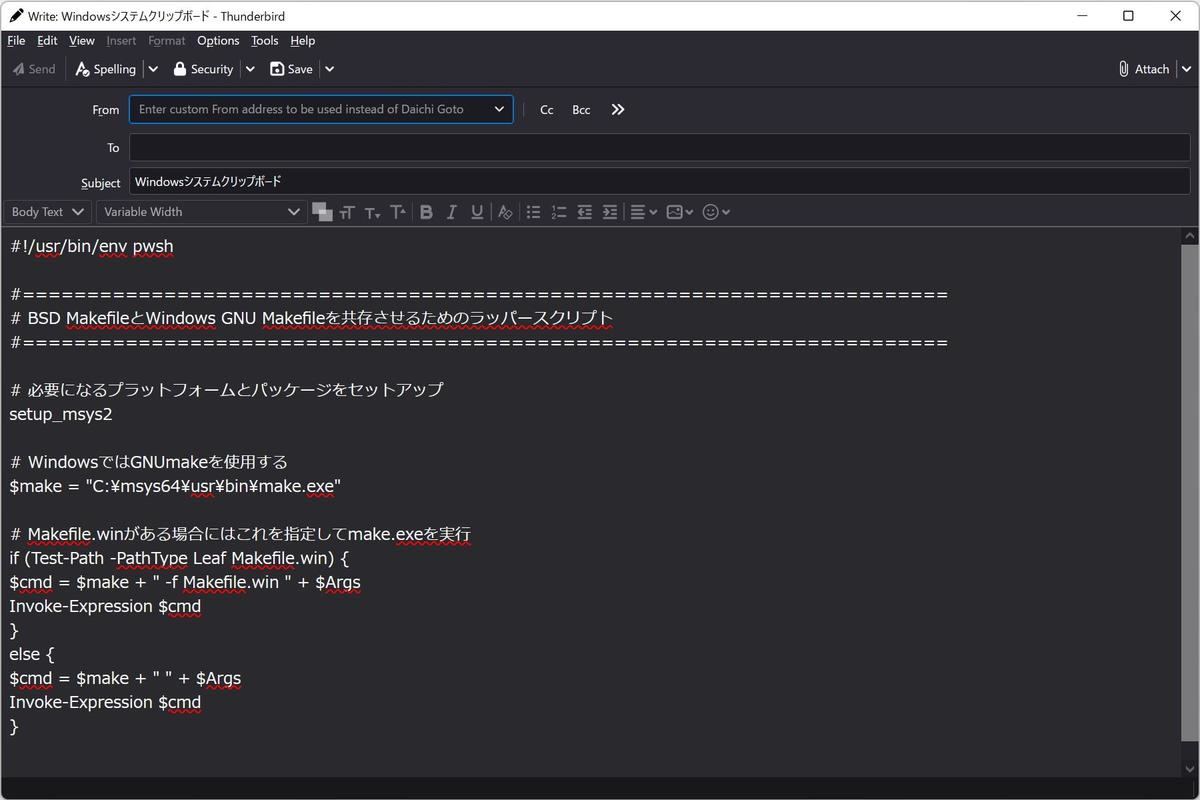Open the insert emoji smiley menu
The width and height of the screenshot is (1200, 800).
716,212
